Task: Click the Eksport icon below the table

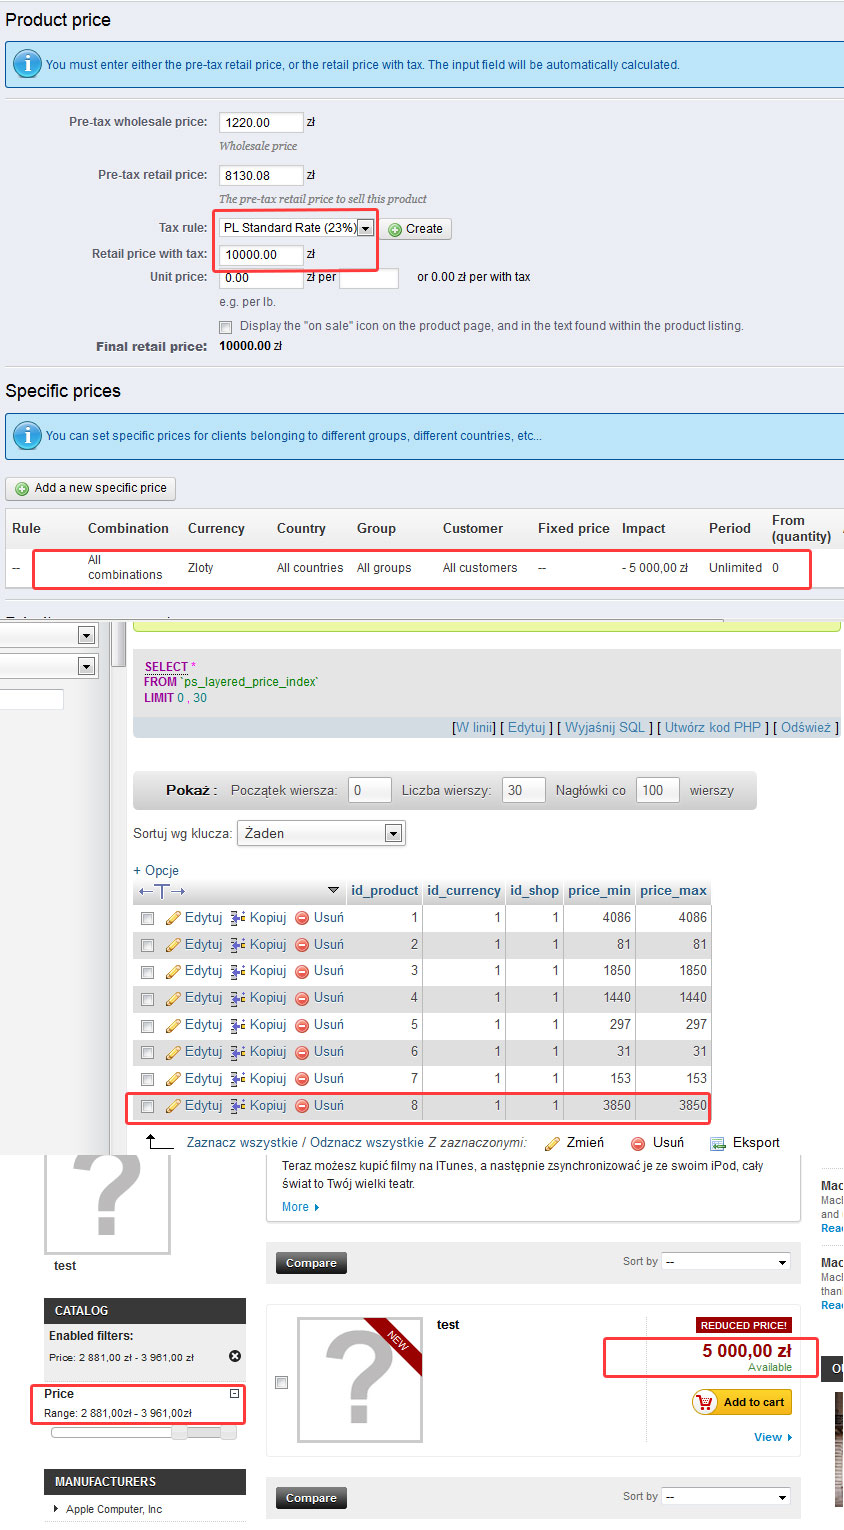Action: [x=717, y=1143]
